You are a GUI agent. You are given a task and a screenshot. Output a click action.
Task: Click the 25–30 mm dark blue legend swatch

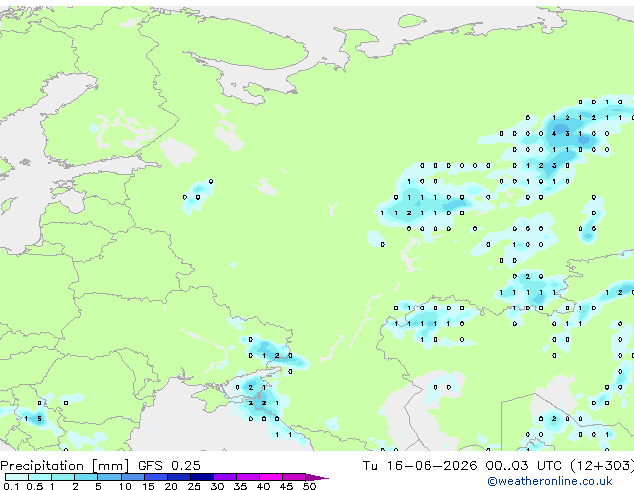coord(201,477)
